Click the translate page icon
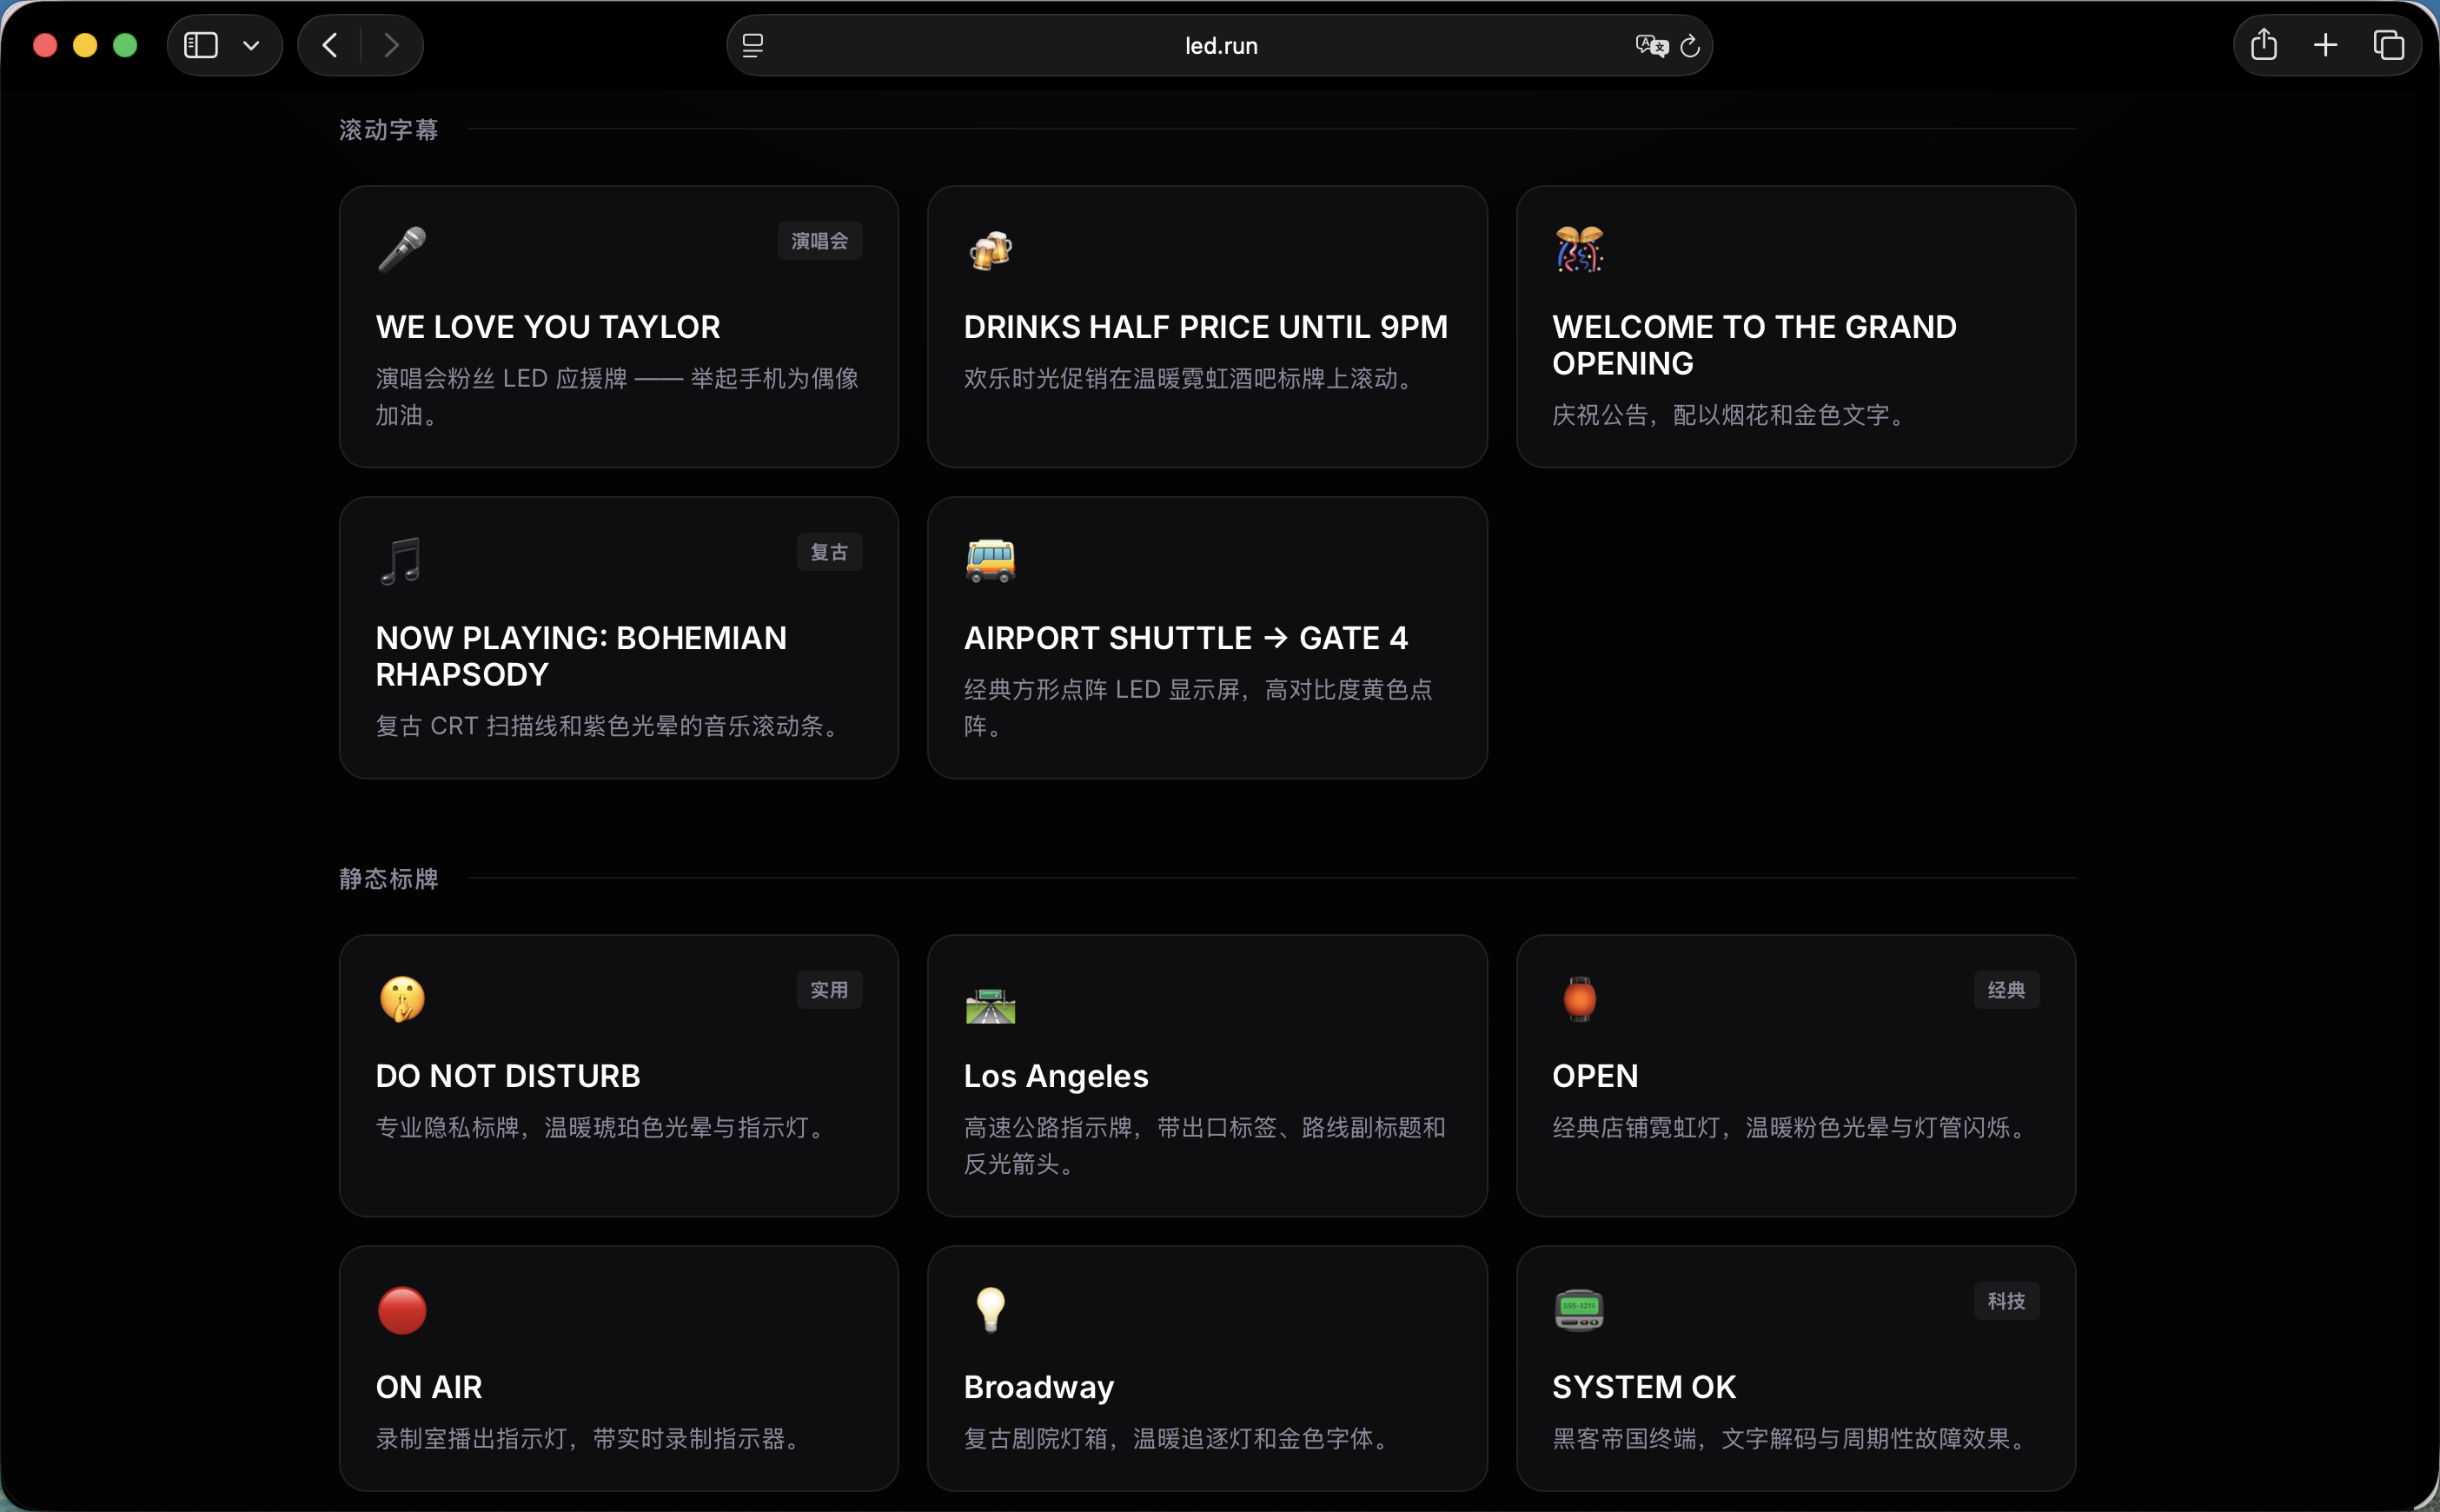Viewport: 2440px width, 1512px height. pos(1650,45)
